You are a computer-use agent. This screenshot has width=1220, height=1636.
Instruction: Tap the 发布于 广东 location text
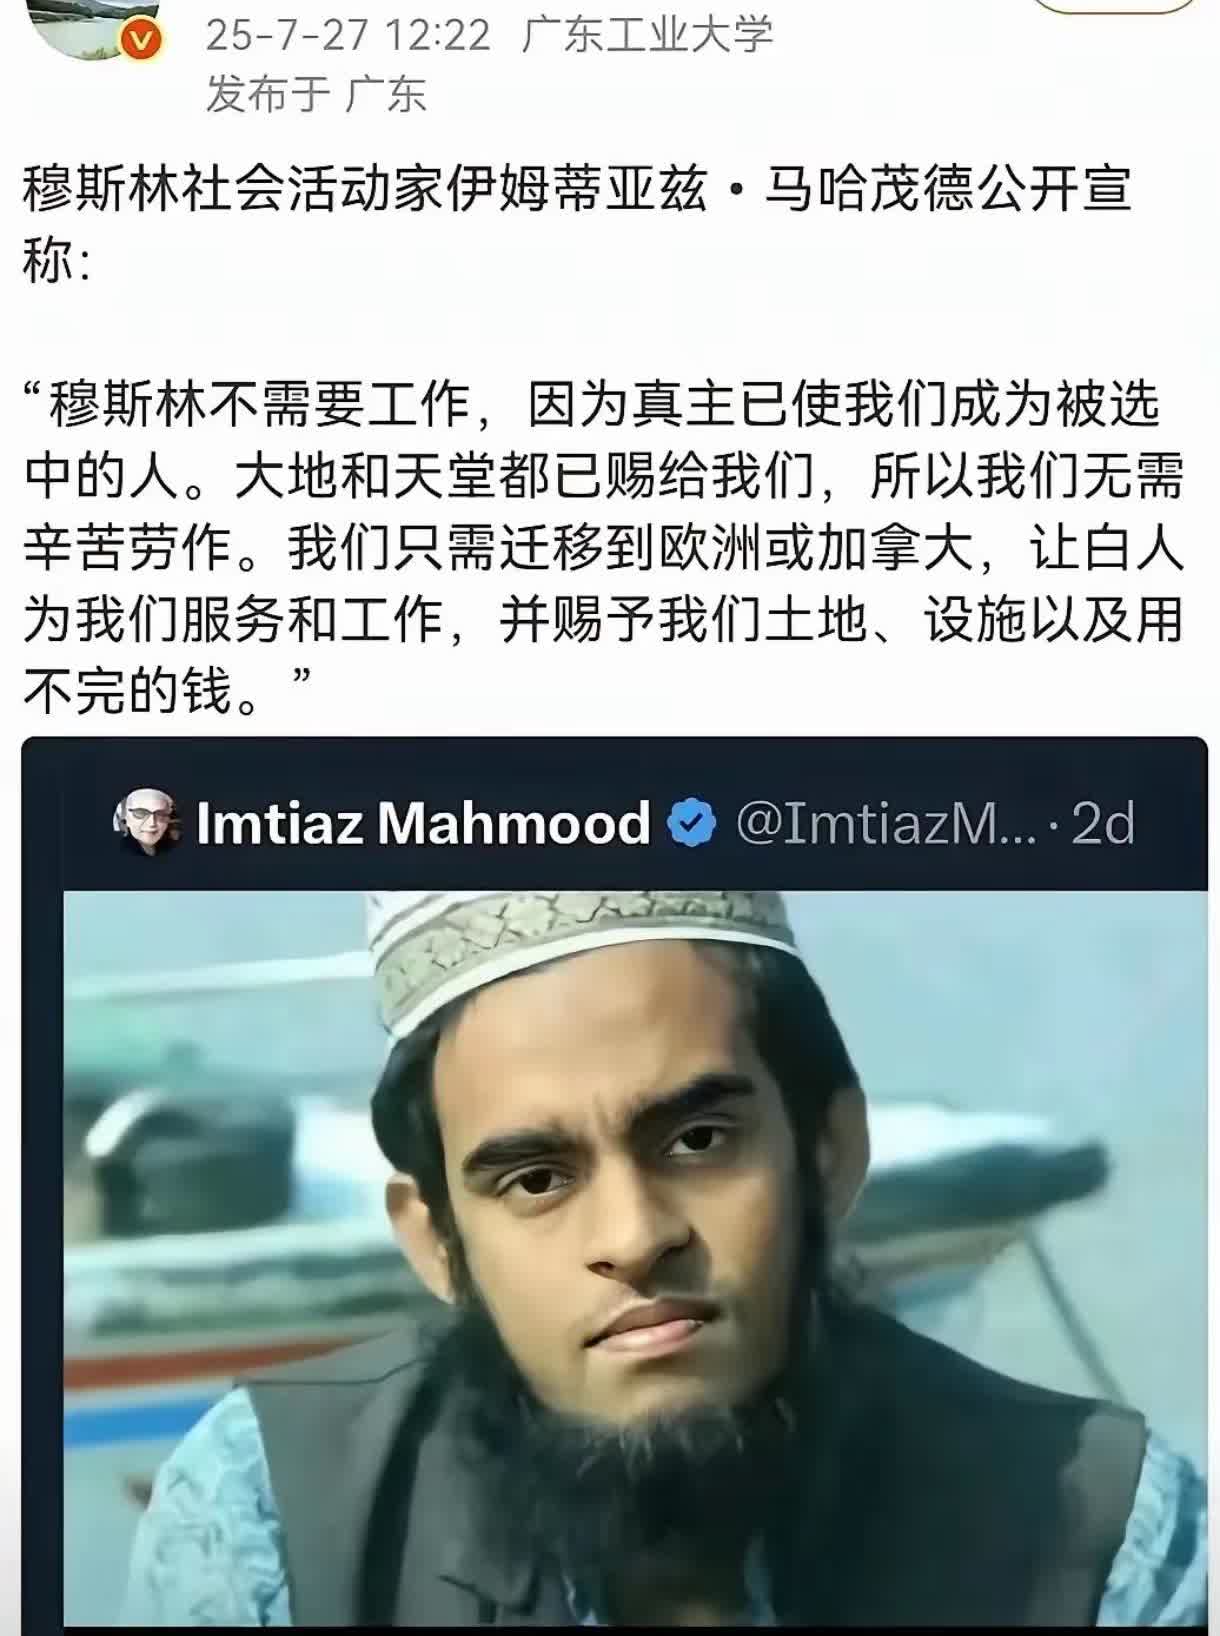pos(316,95)
